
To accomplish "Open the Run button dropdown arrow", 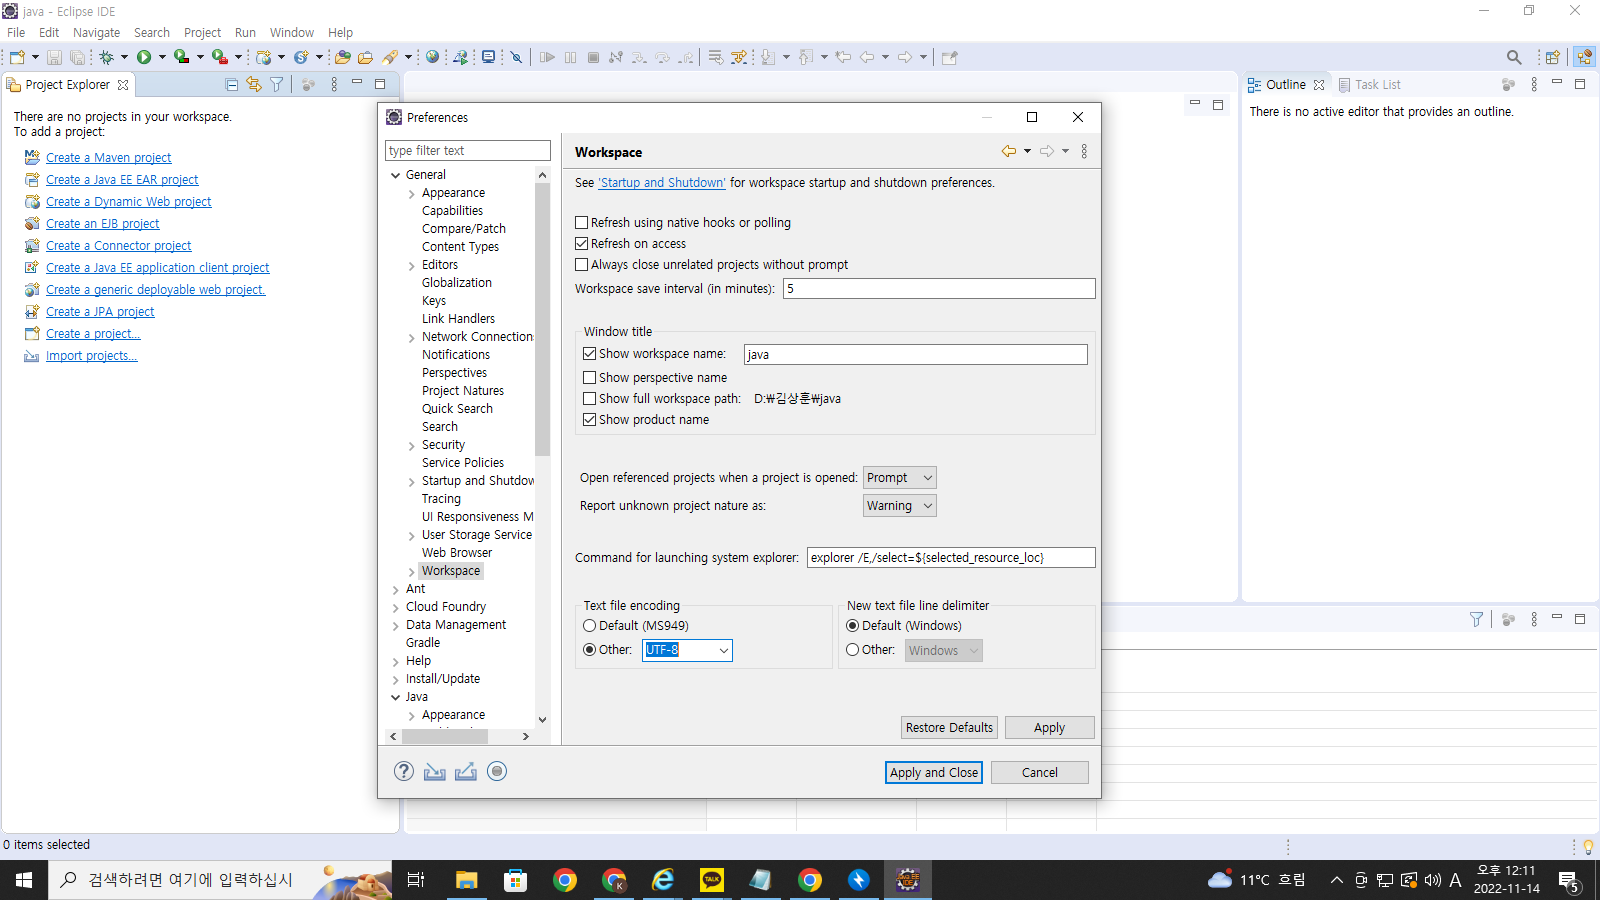I will [162, 57].
